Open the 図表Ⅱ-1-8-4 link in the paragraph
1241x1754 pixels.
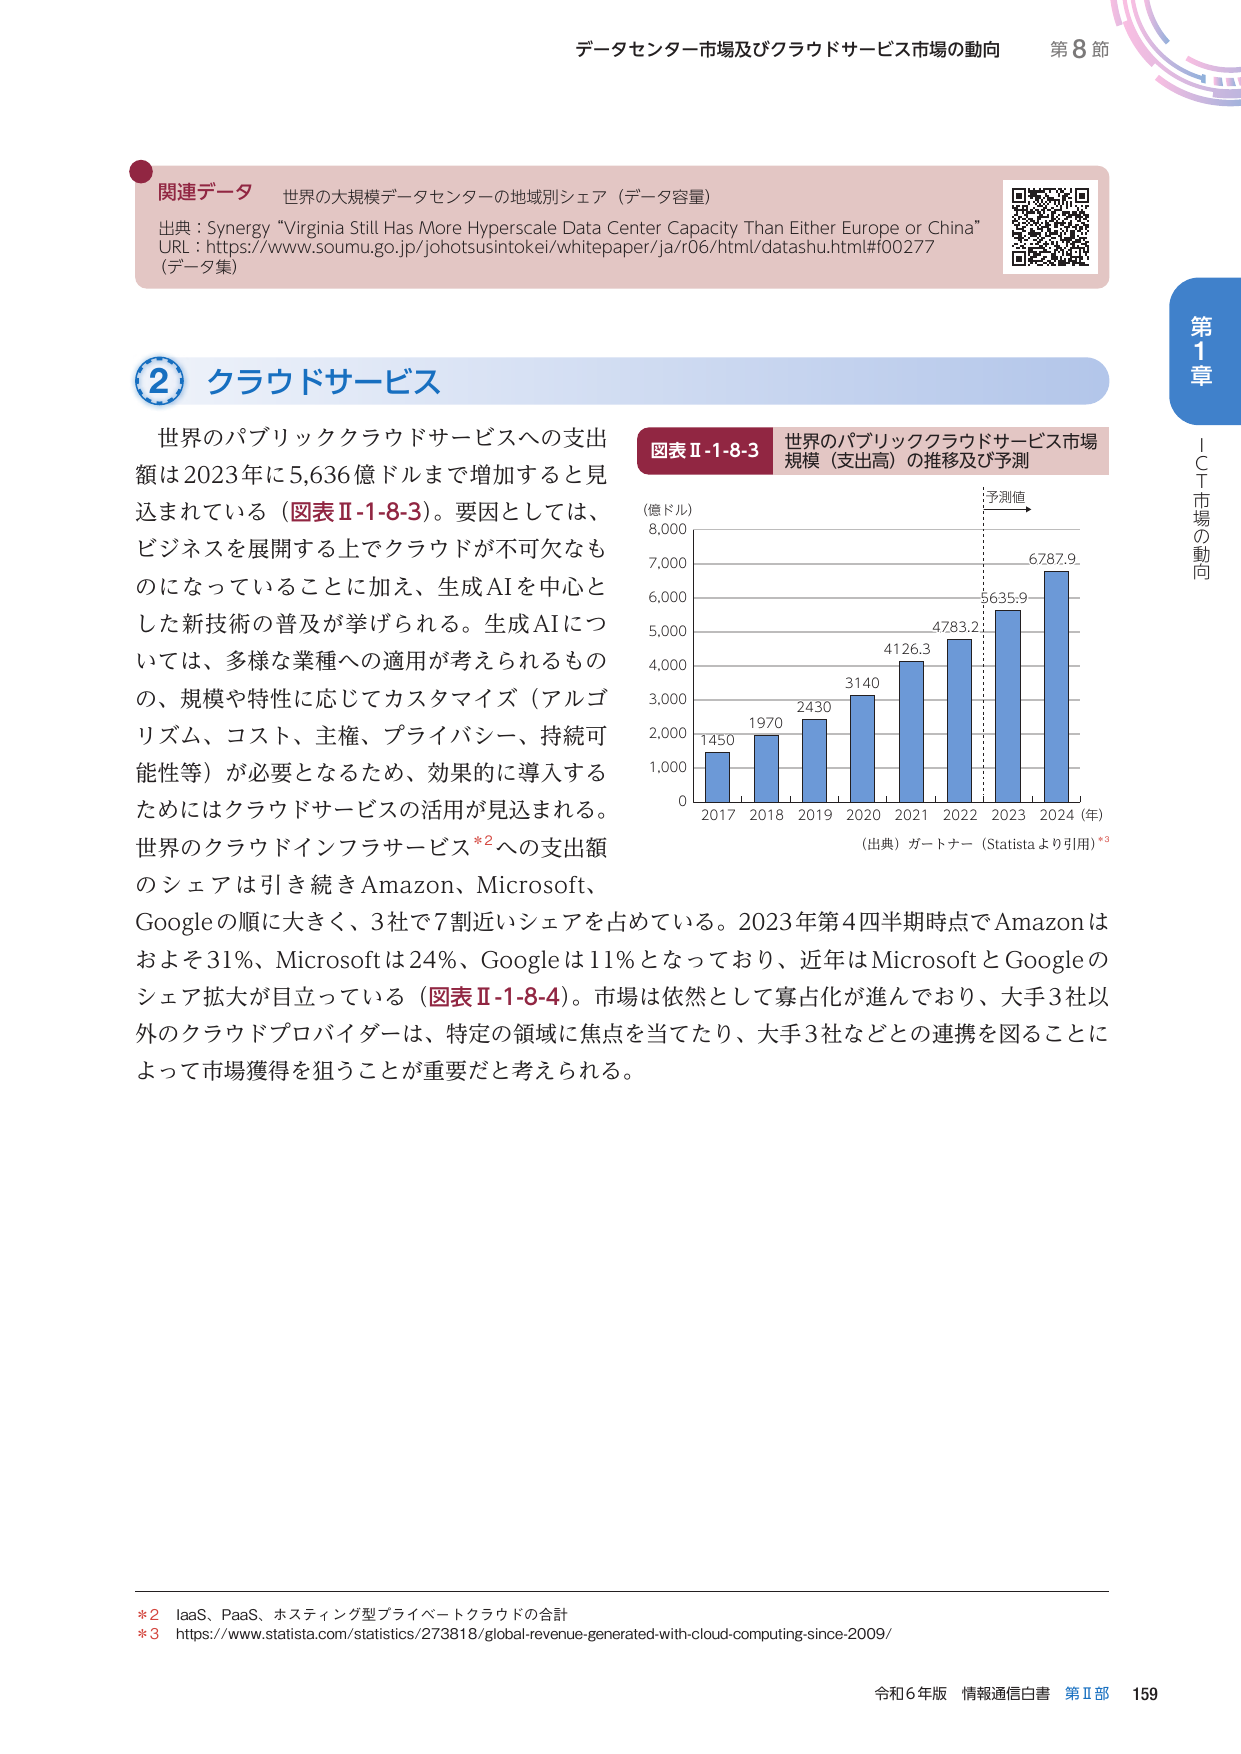(x=494, y=997)
